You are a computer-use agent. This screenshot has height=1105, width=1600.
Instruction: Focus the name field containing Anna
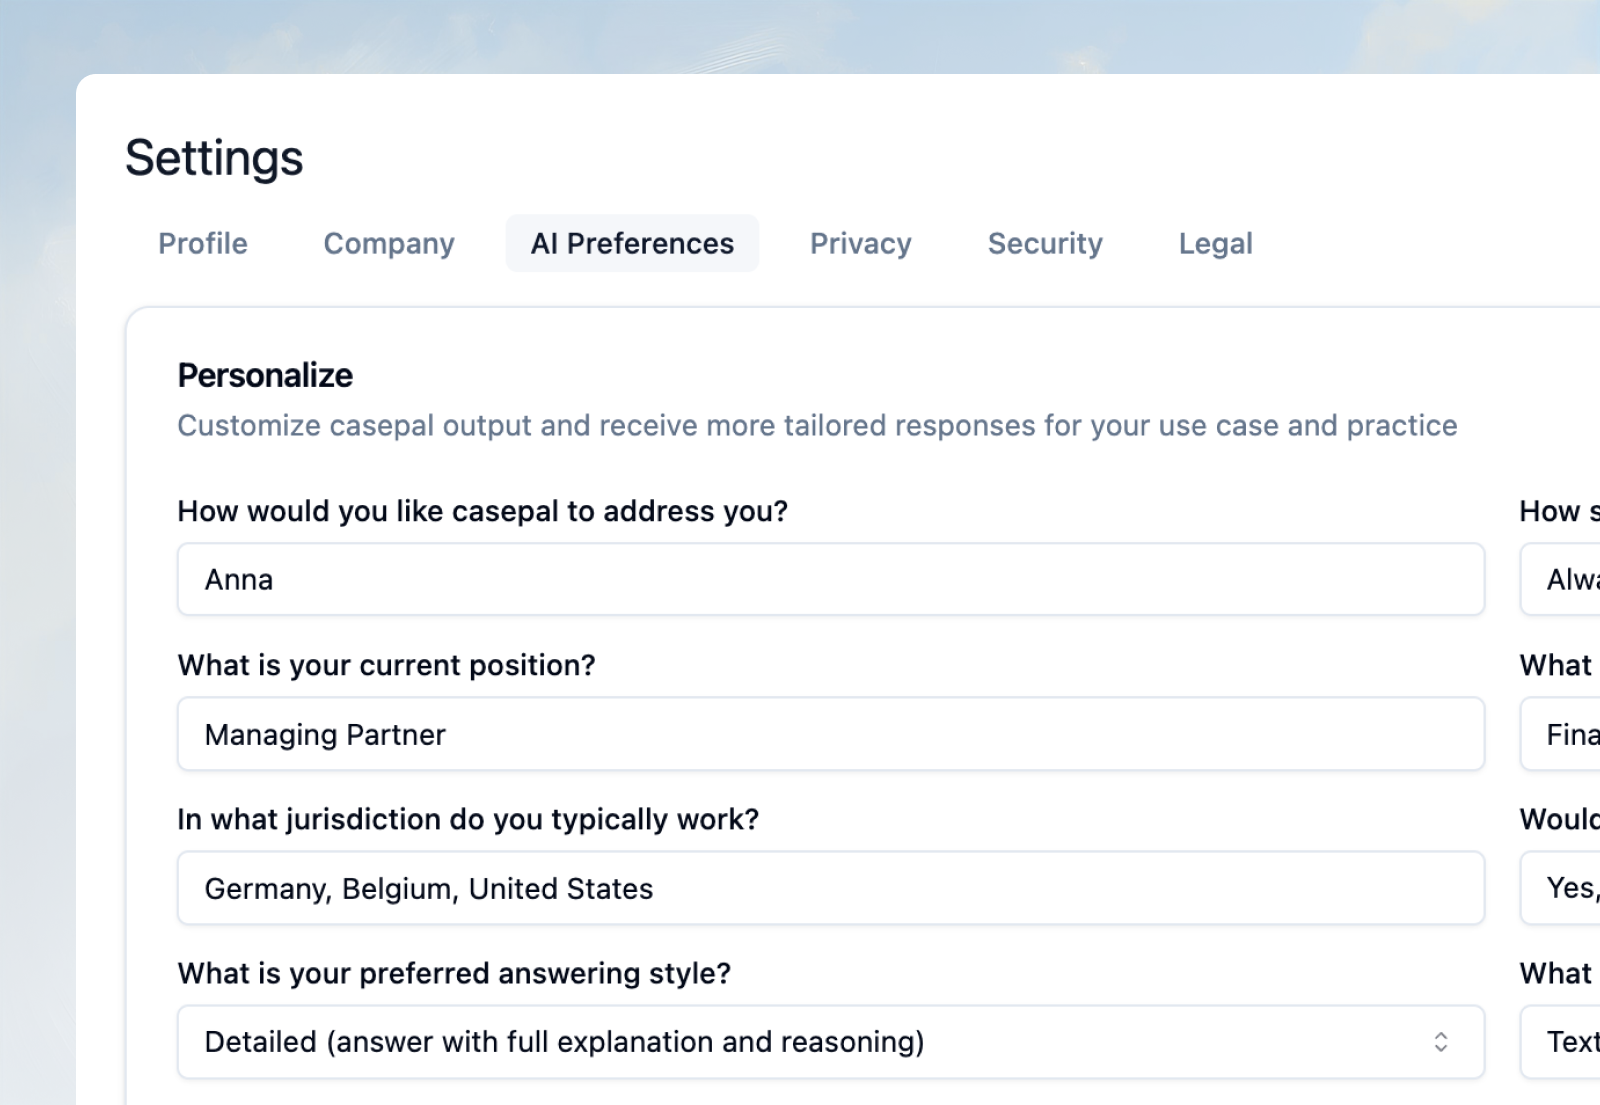point(830,579)
